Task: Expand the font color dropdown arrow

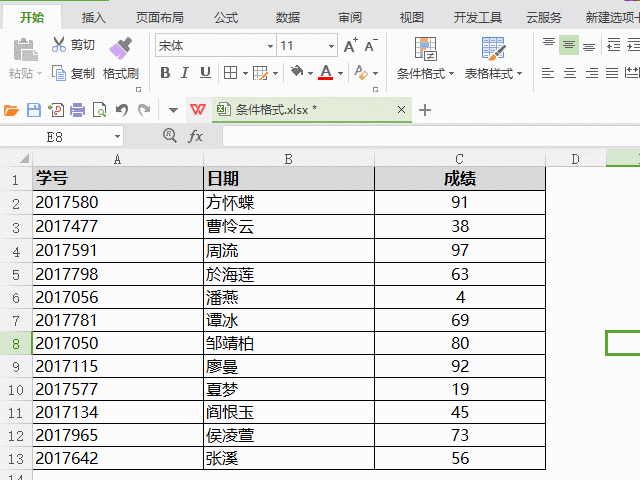Action: click(340, 73)
